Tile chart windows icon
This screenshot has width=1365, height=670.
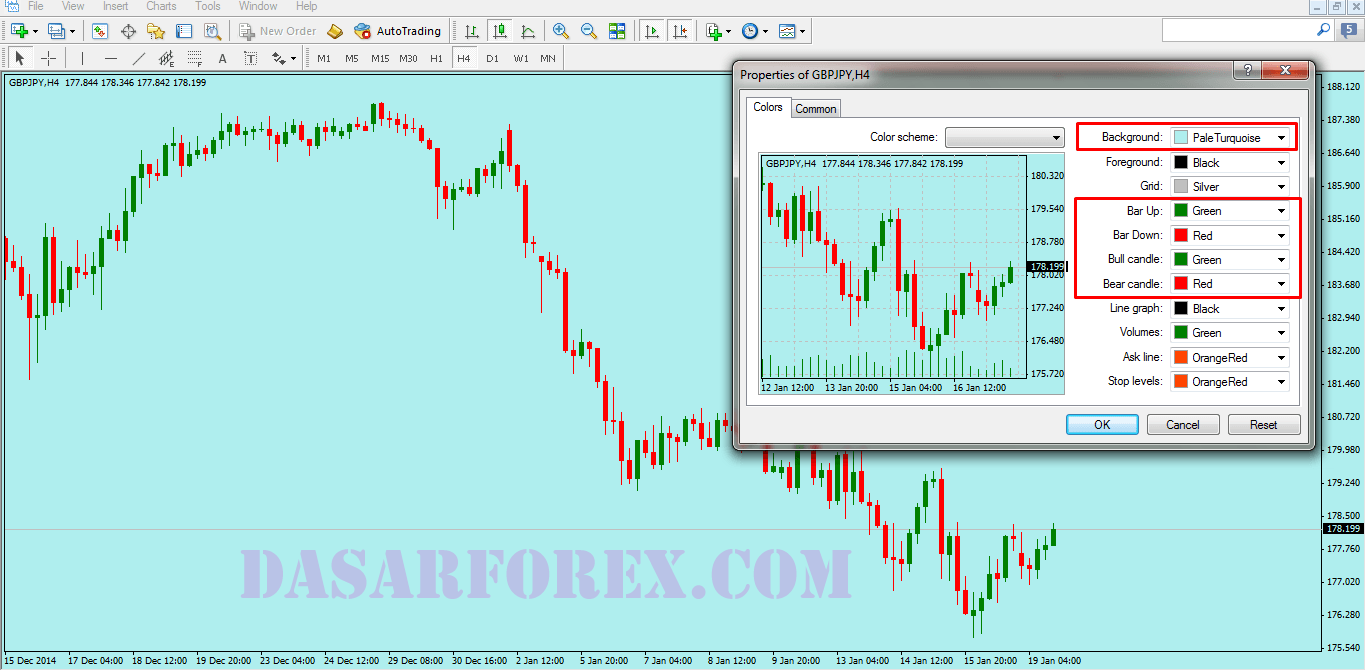617,31
